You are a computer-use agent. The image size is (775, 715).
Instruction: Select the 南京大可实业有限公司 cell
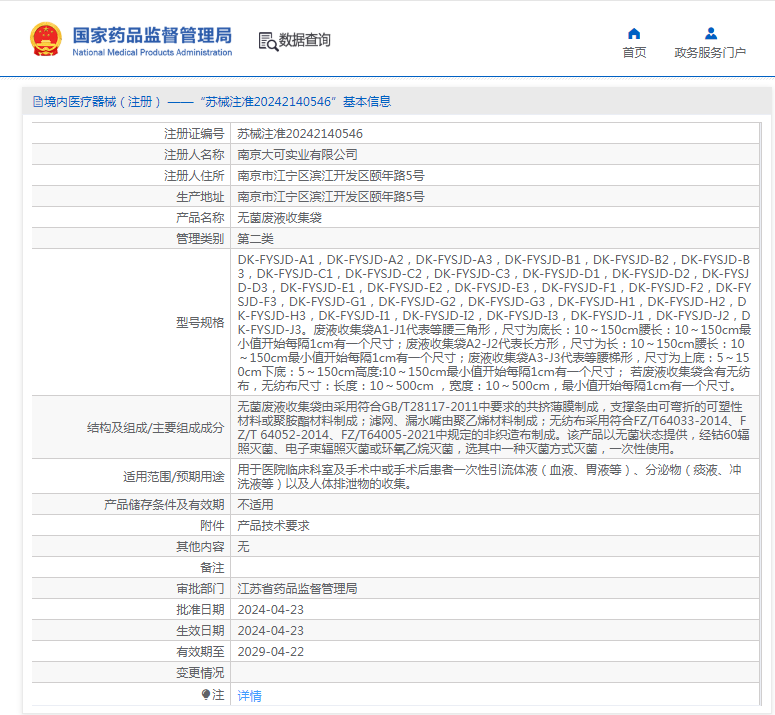click(298, 155)
